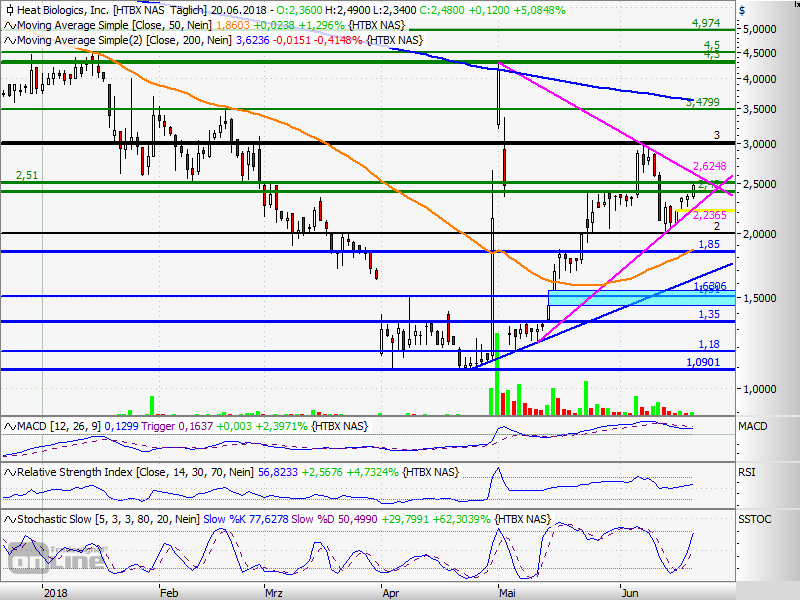The image size is (800, 600).
Task: Click the Jun label on the time axis
Action: pos(630,593)
